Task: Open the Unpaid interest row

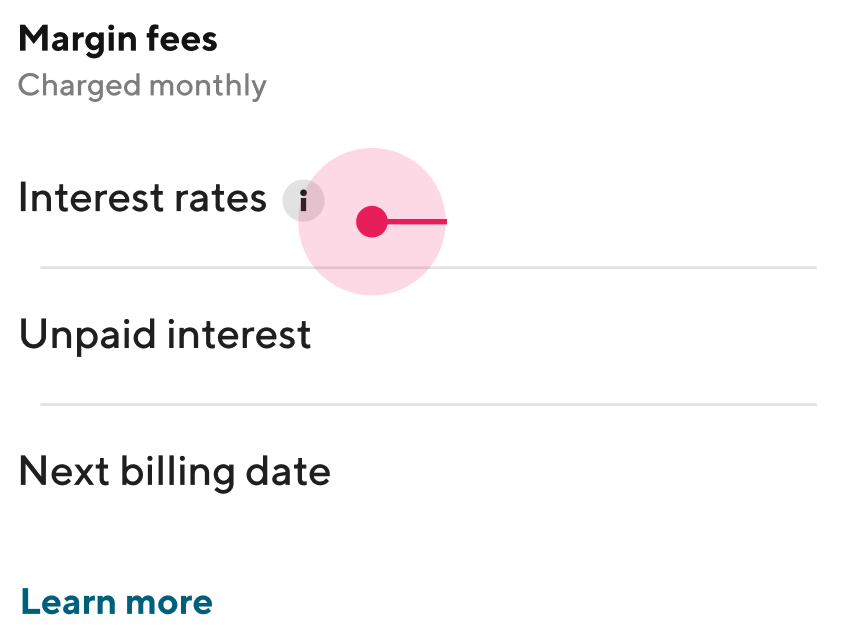Action: pos(165,334)
